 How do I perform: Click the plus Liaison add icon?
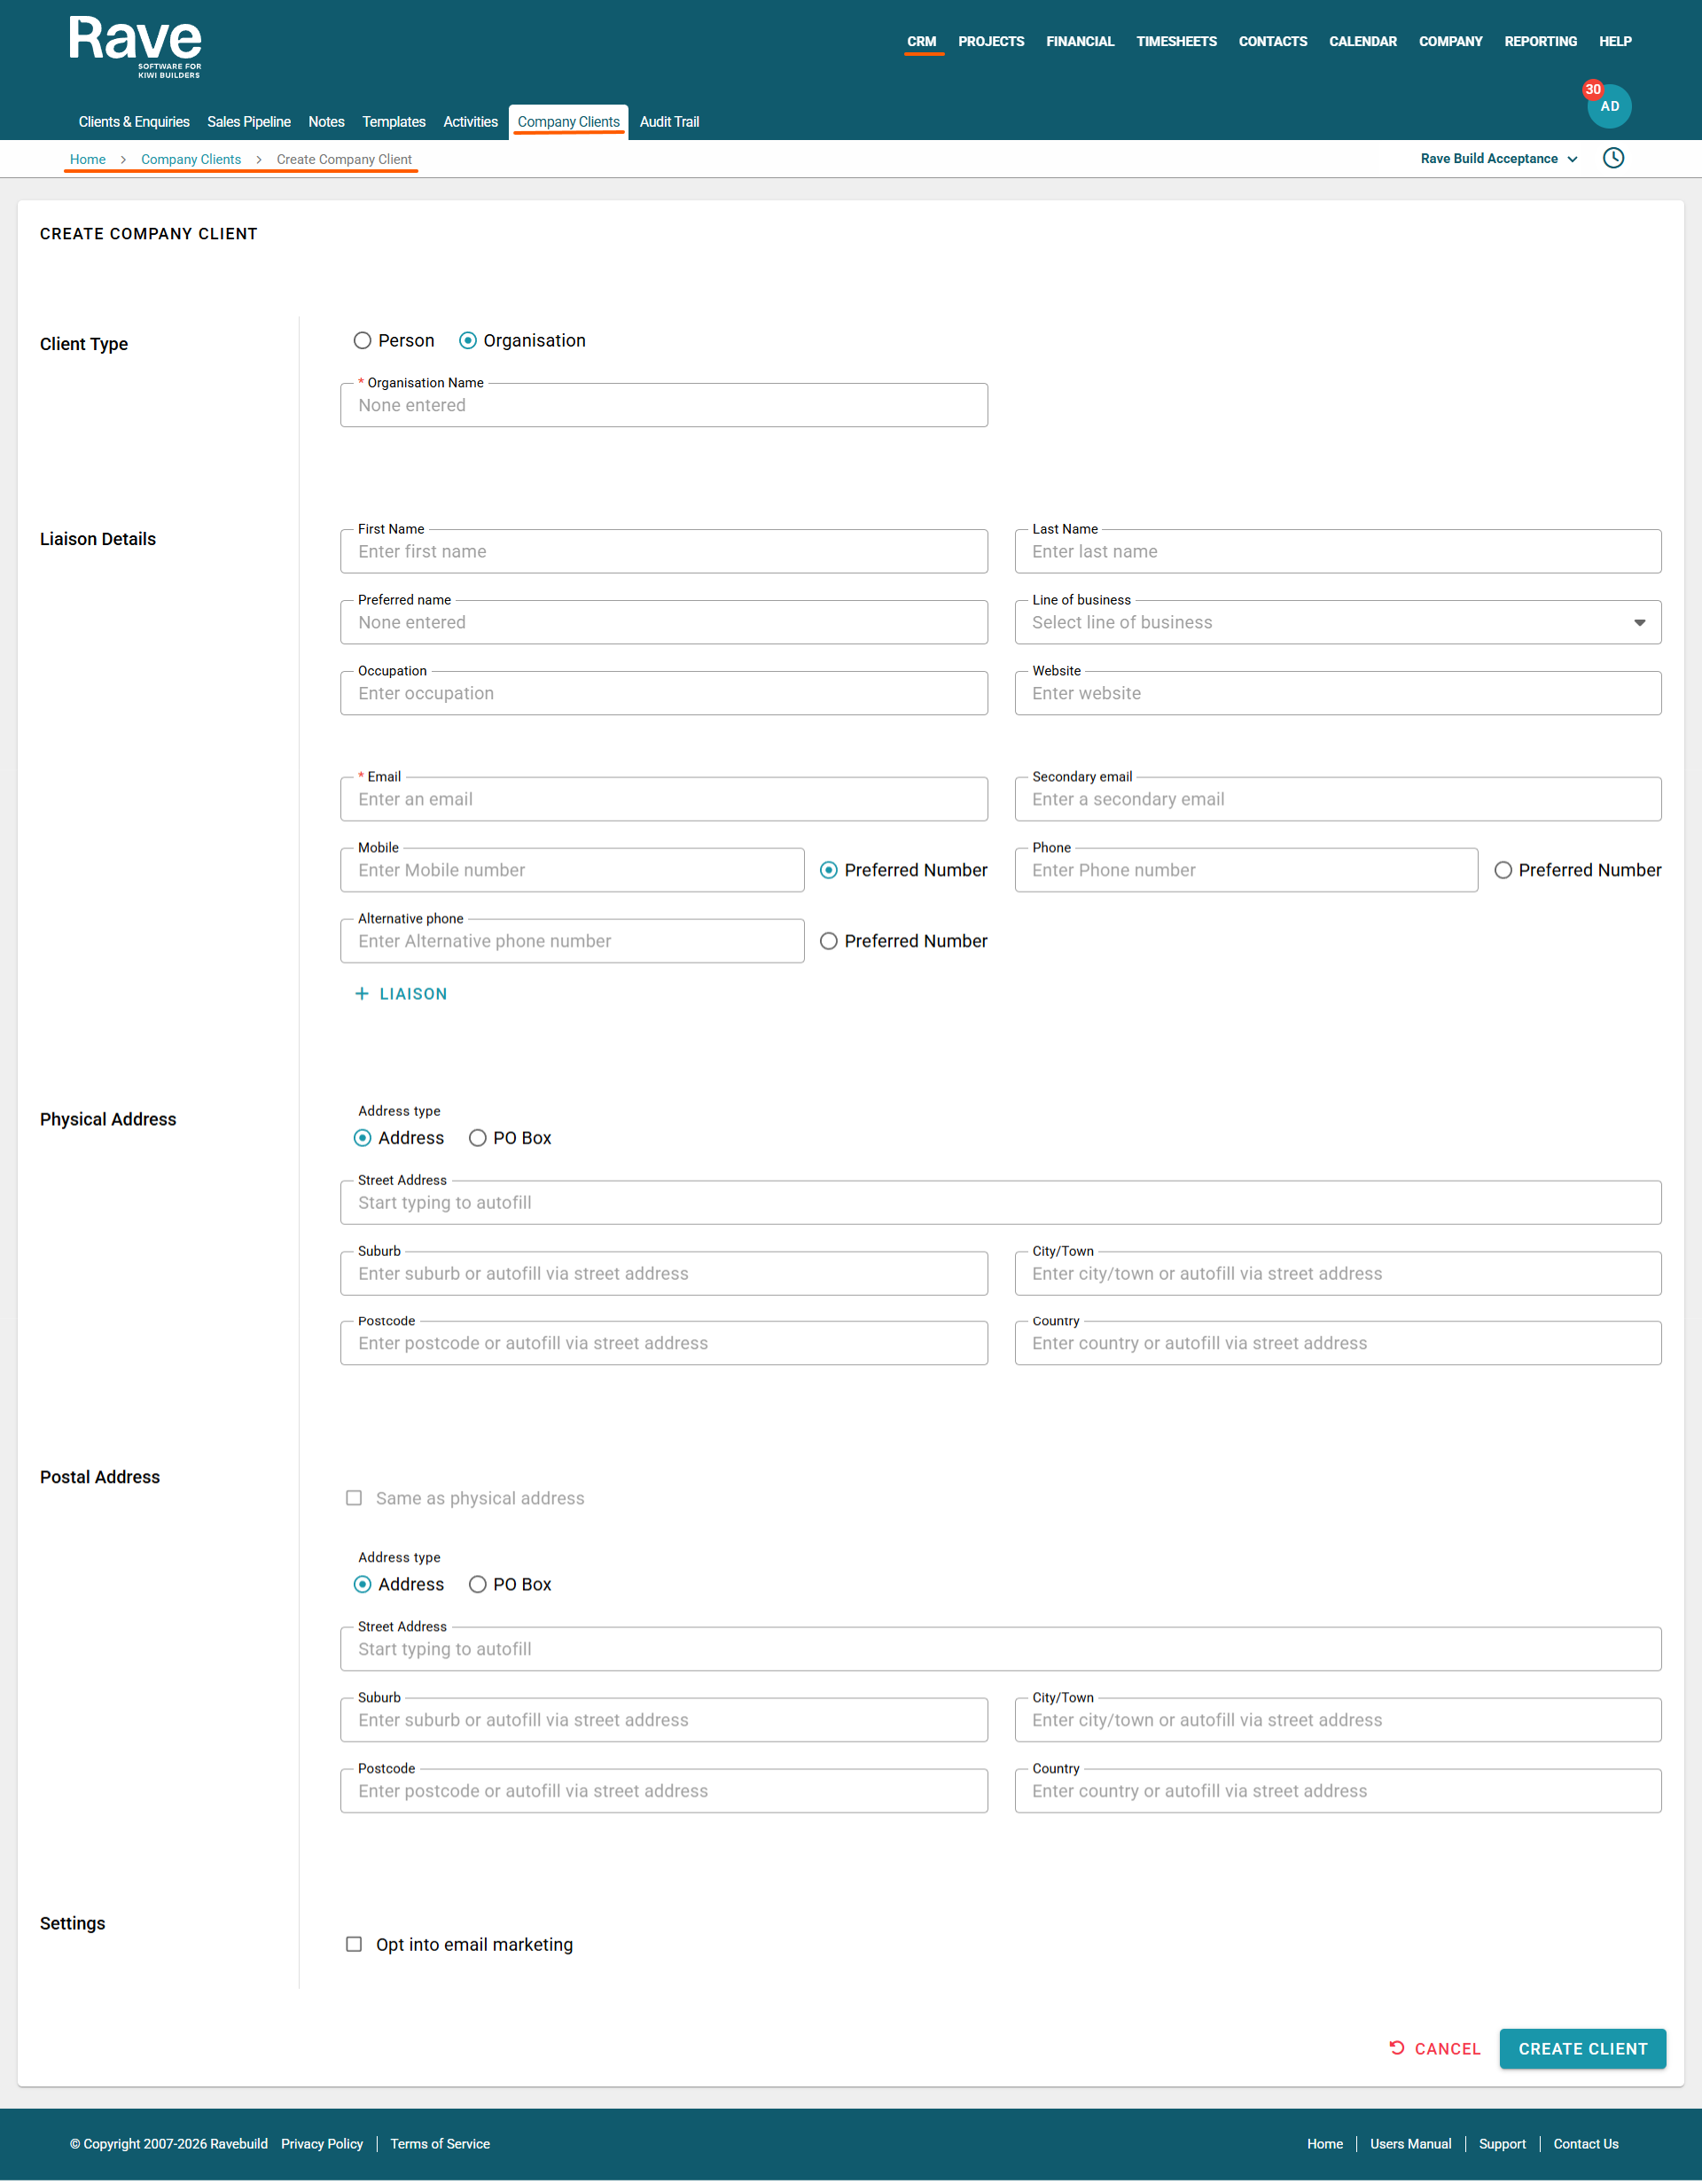pyautogui.click(x=362, y=994)
